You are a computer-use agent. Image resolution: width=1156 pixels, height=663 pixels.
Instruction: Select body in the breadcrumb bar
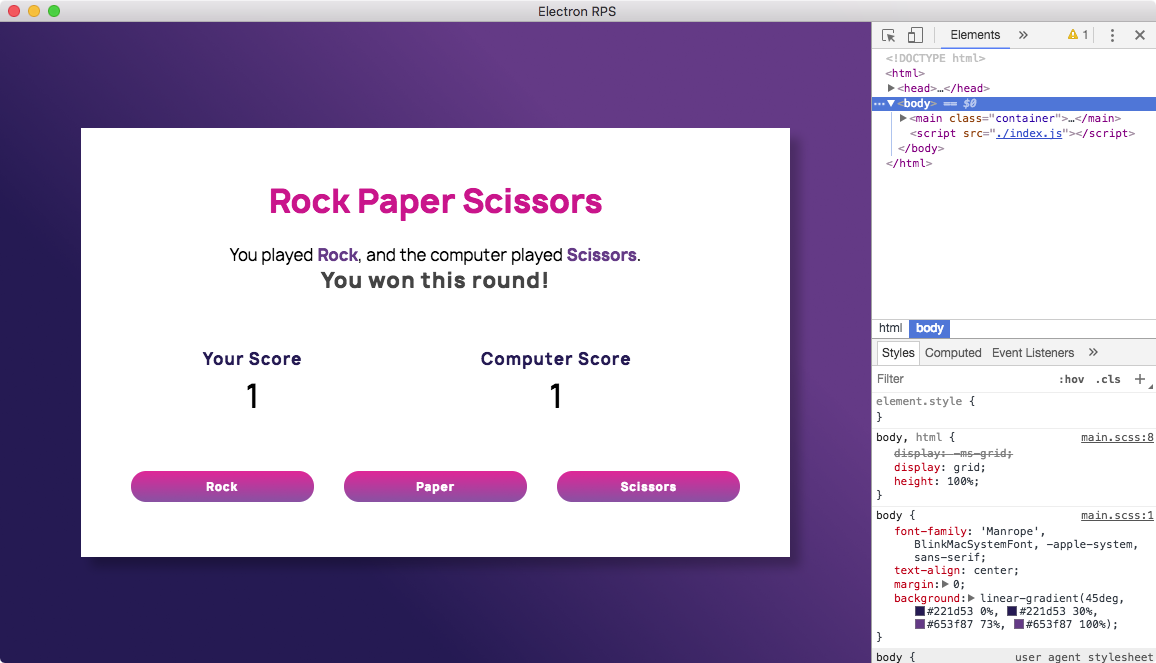(930, 328)
